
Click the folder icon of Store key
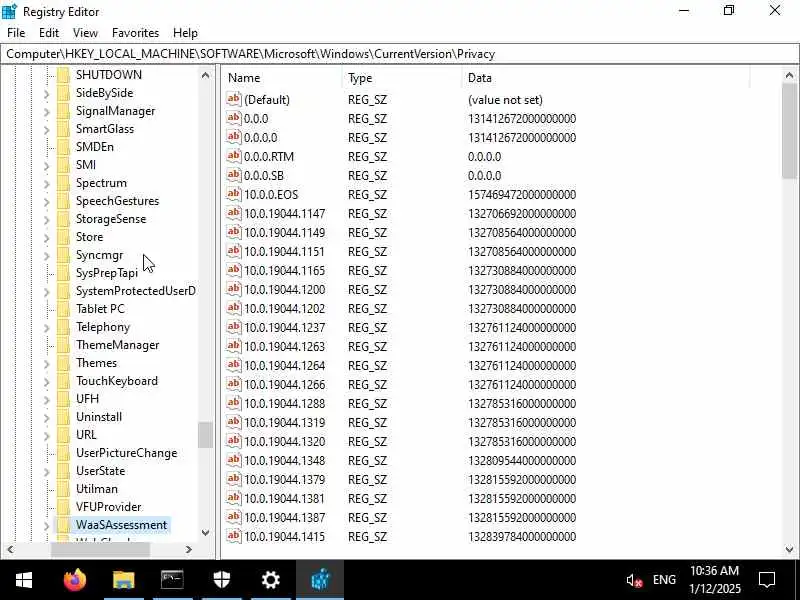[63, 237]
